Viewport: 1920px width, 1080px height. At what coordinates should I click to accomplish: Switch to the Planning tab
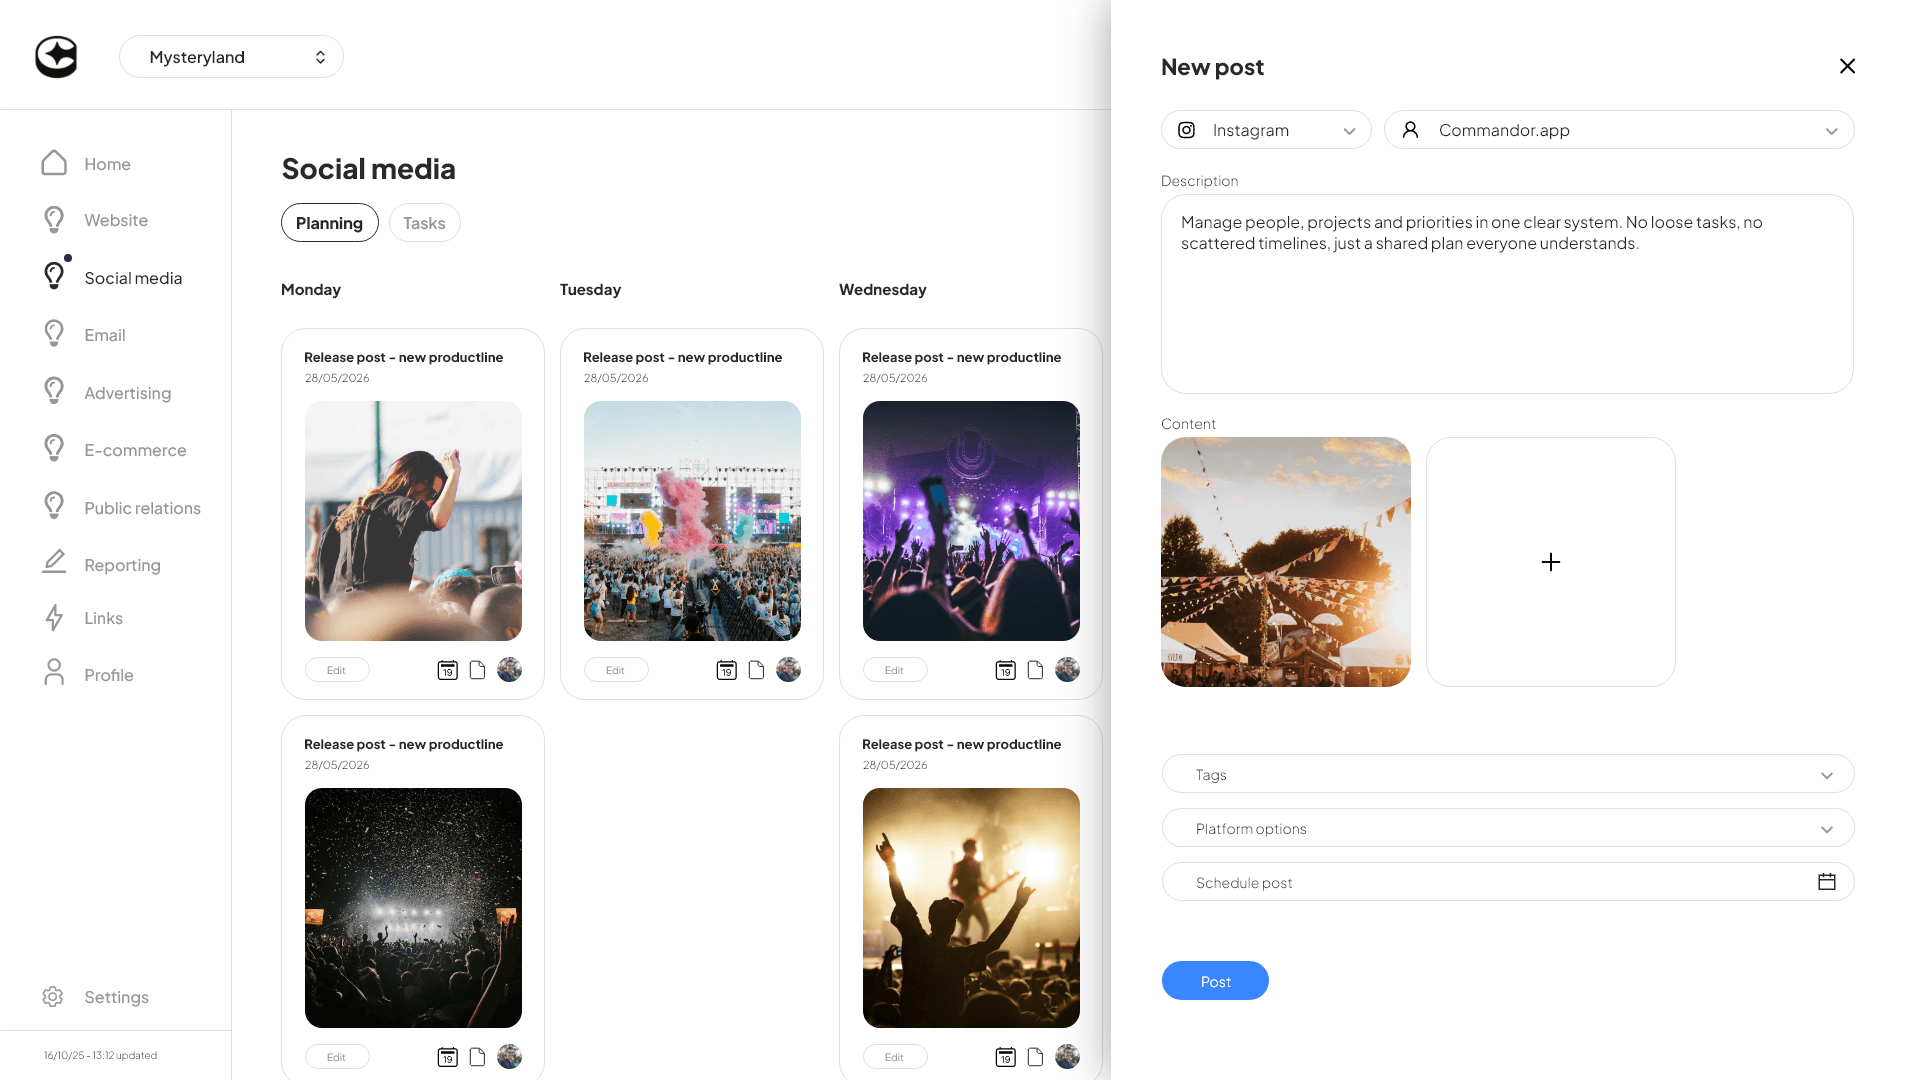[x=330, y=222]
